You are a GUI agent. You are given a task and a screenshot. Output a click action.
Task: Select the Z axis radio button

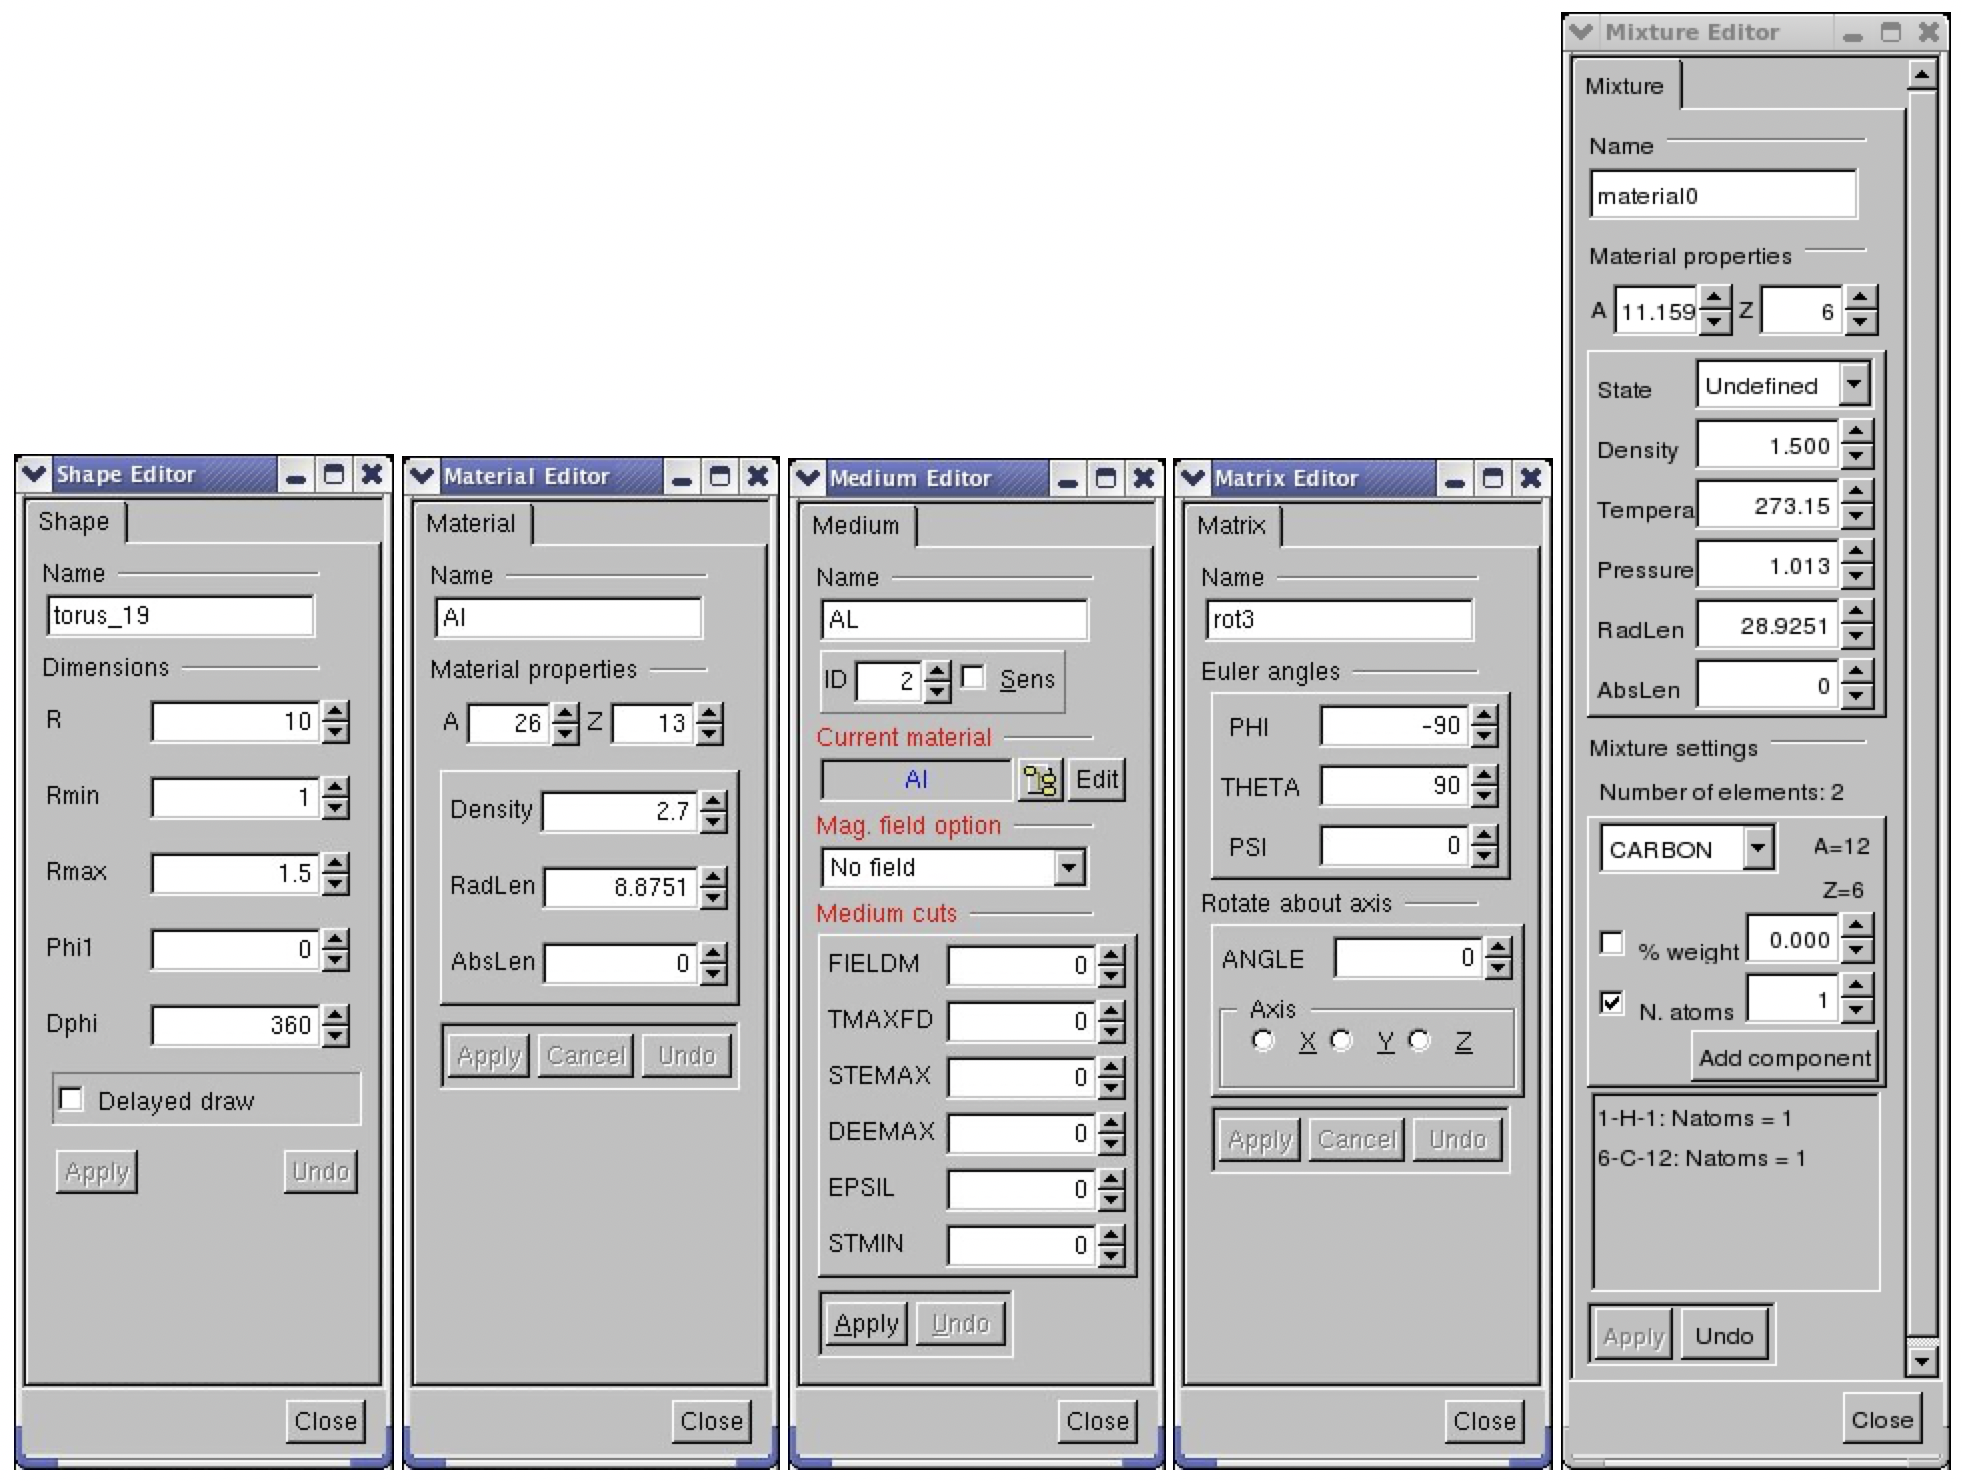coord(1419,1041)
